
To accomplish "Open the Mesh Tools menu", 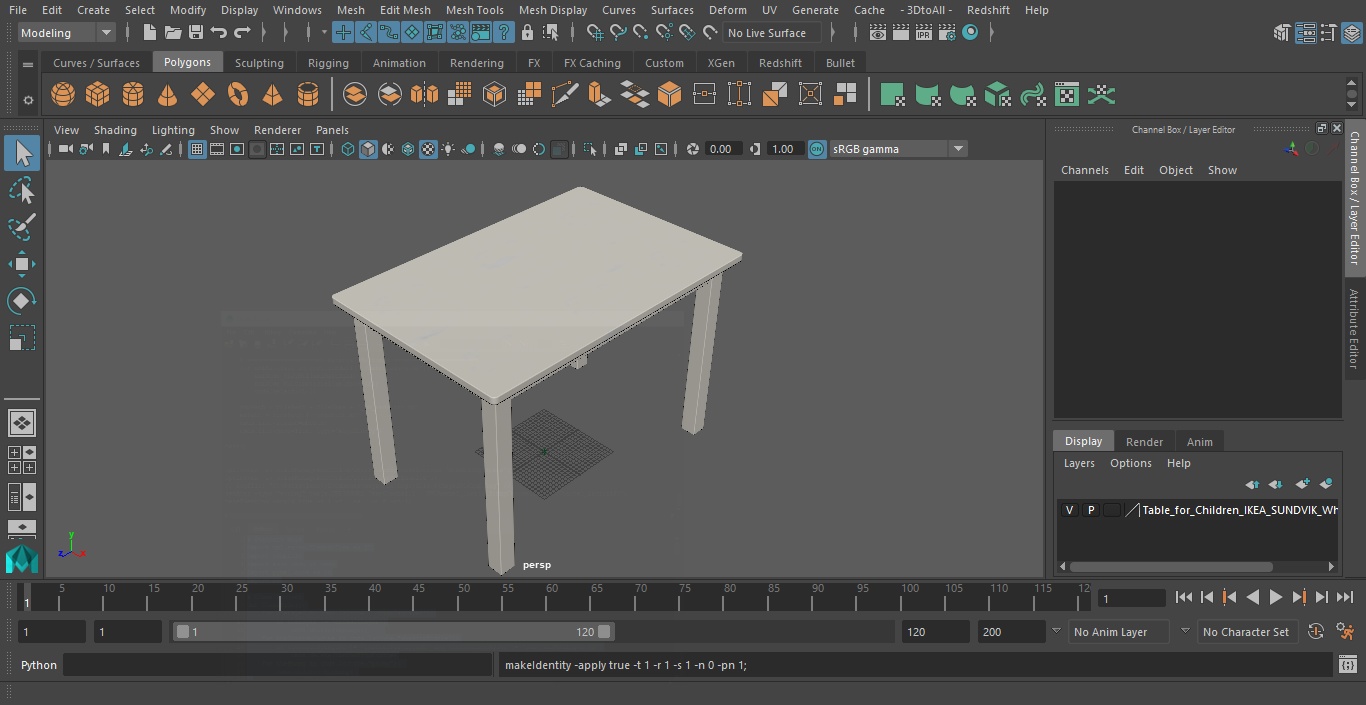I will coord(474,10).
